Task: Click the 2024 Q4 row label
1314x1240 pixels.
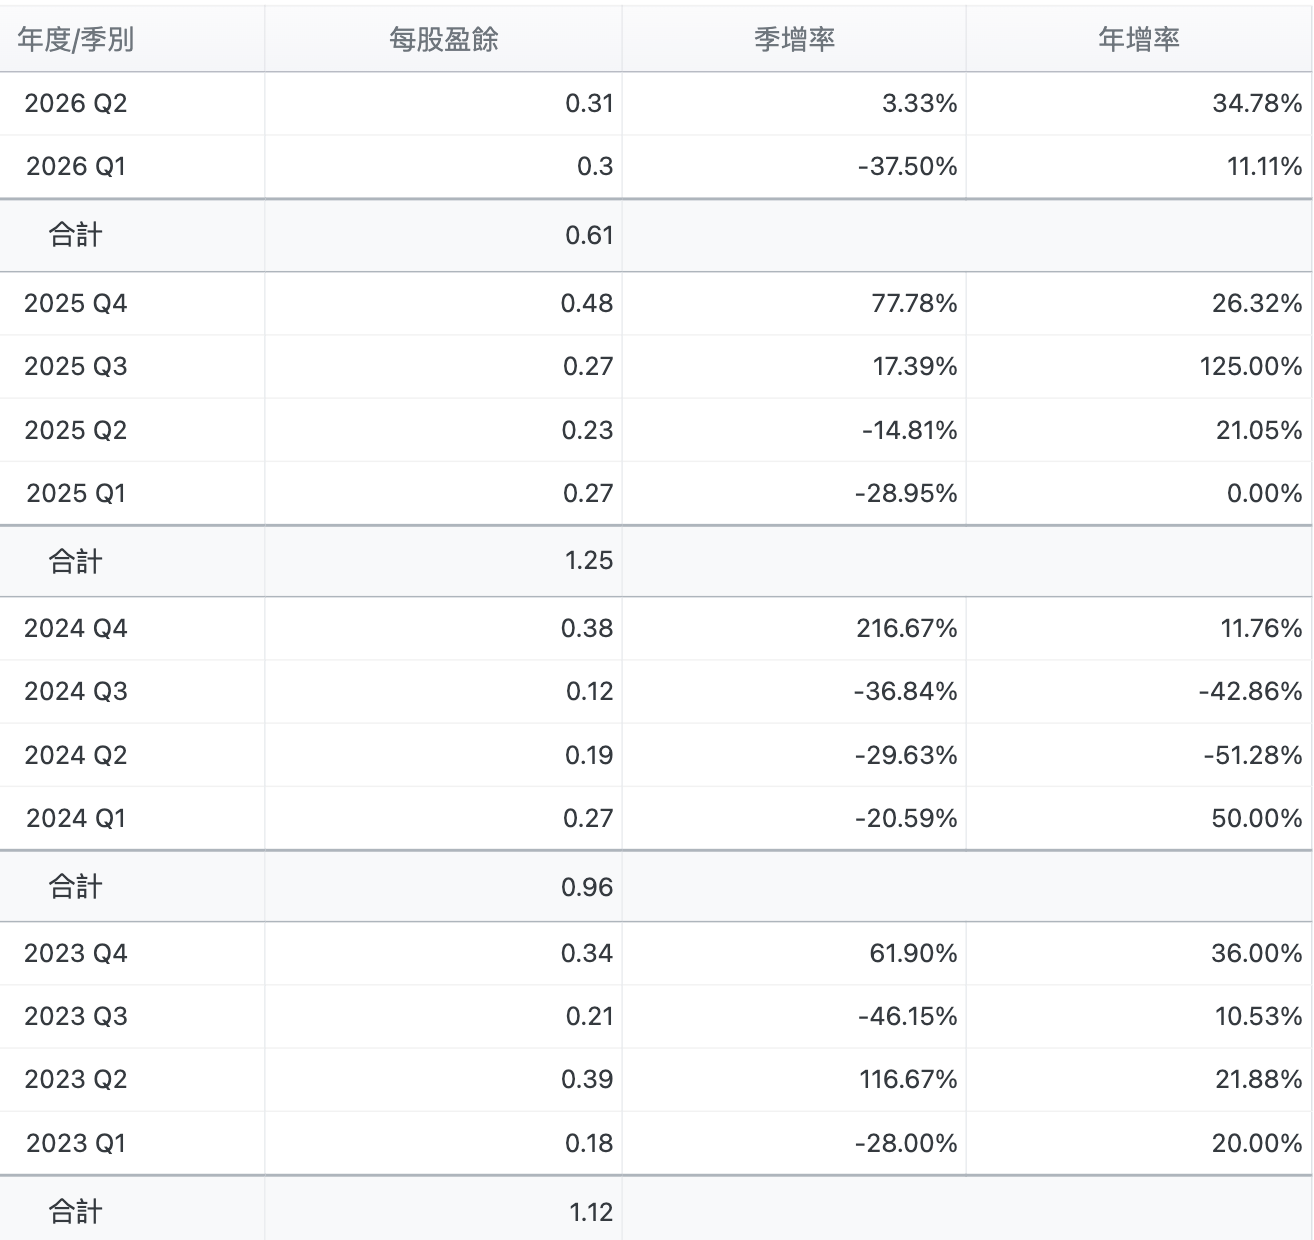Action: 76,628
